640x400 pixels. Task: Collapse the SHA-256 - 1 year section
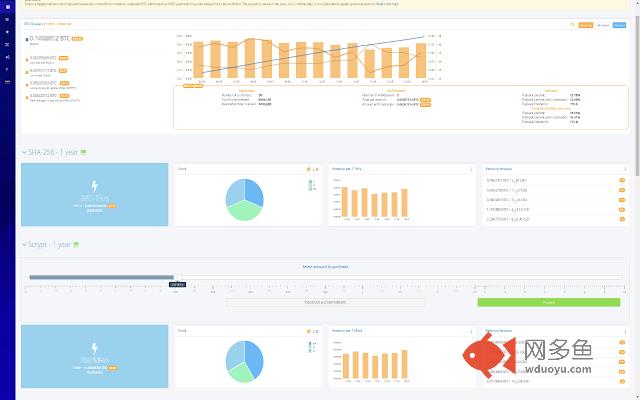point(24,152)
